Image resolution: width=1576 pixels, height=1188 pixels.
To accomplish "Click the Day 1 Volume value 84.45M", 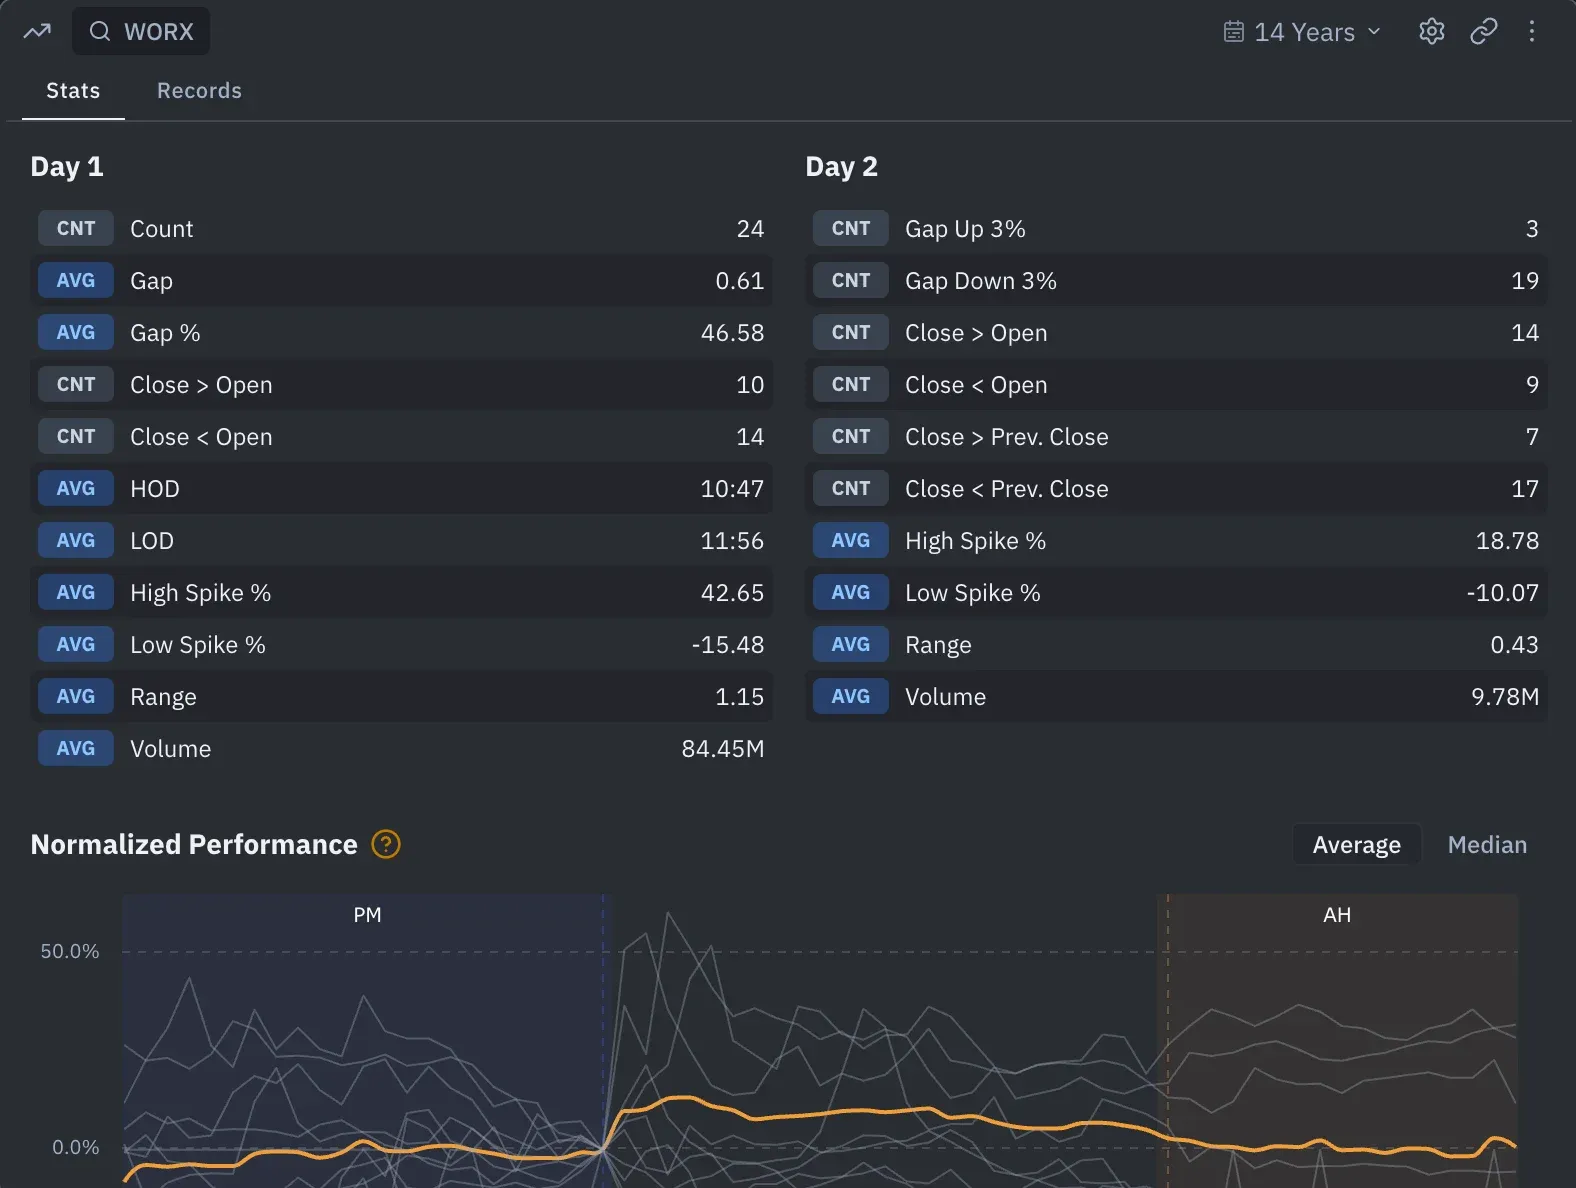I will tap(723, 749).
